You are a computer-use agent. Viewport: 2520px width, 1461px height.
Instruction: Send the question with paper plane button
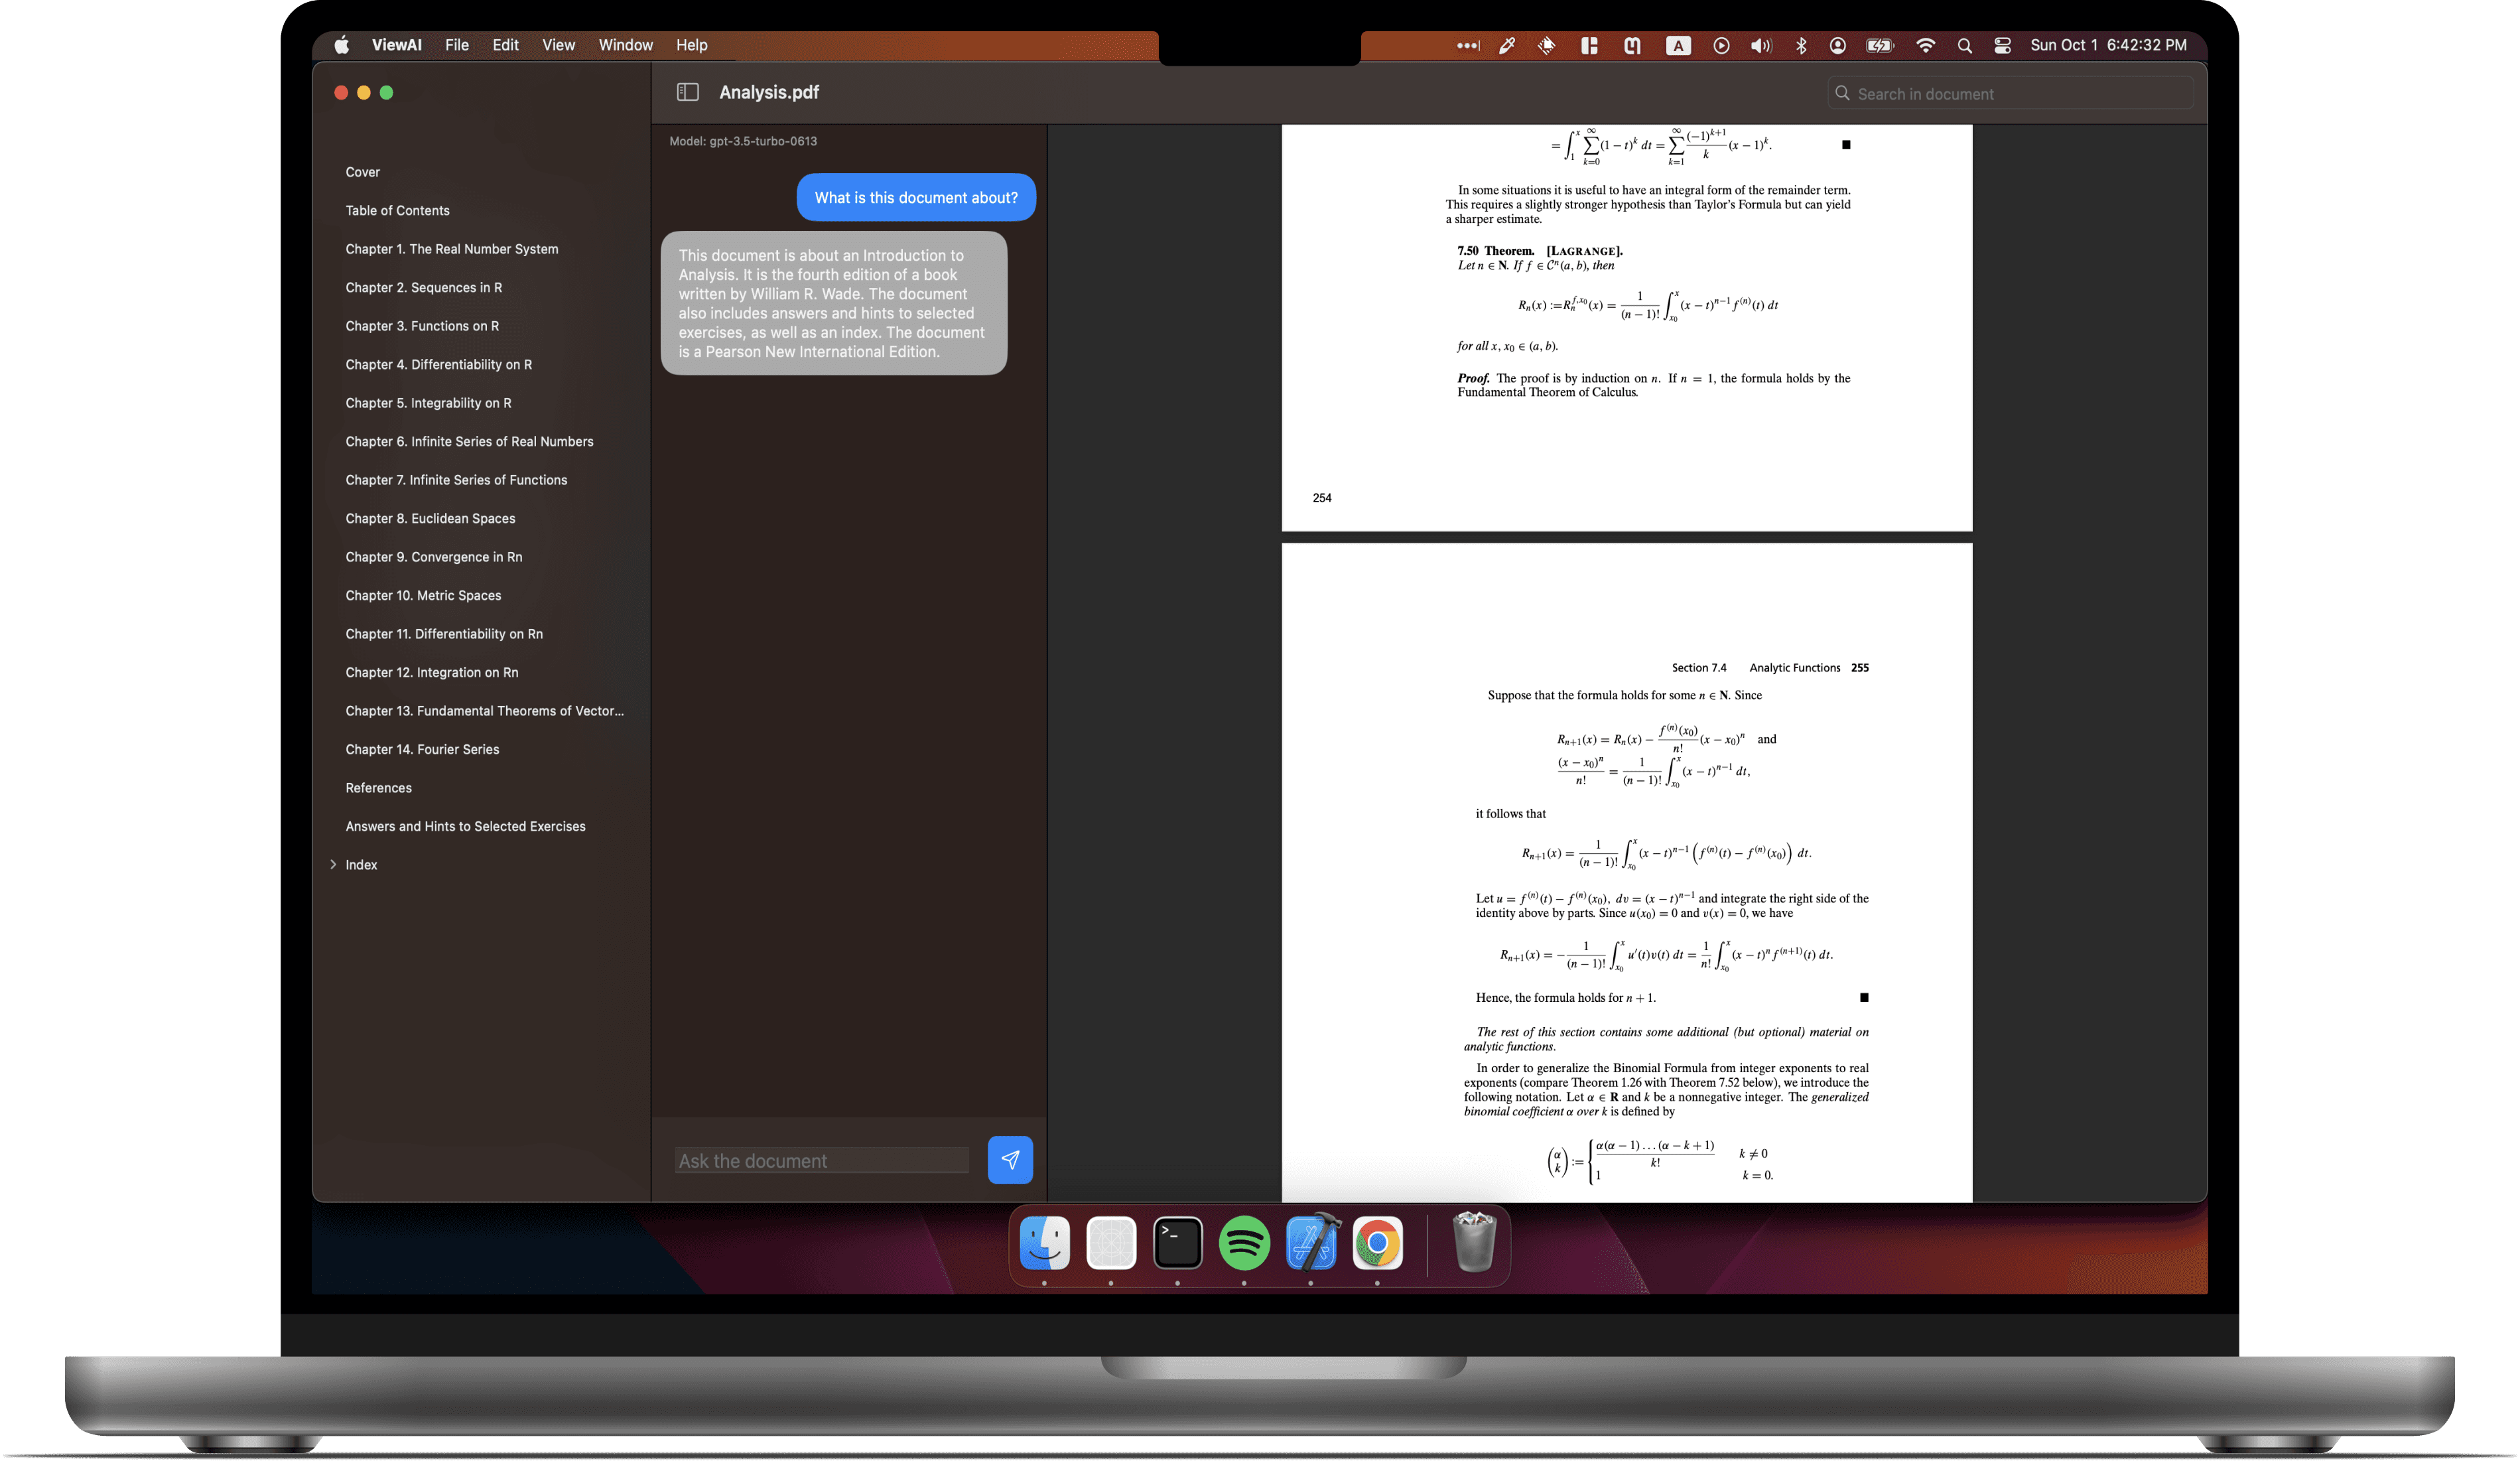(x=1010, y=1160)
